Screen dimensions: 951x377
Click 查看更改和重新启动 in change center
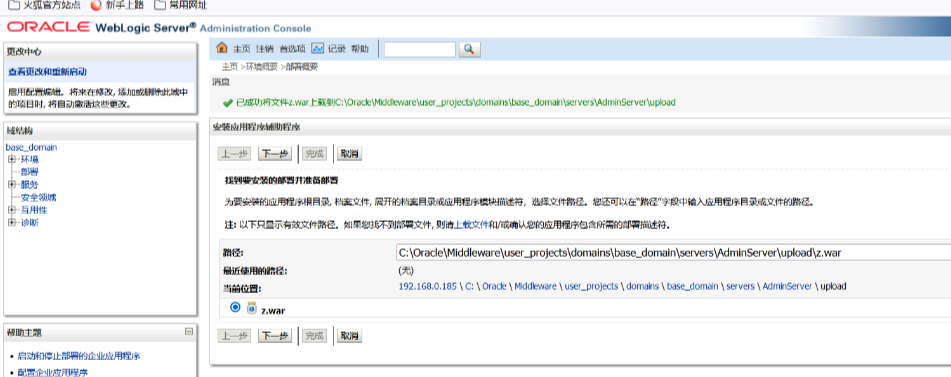[47, 72]
